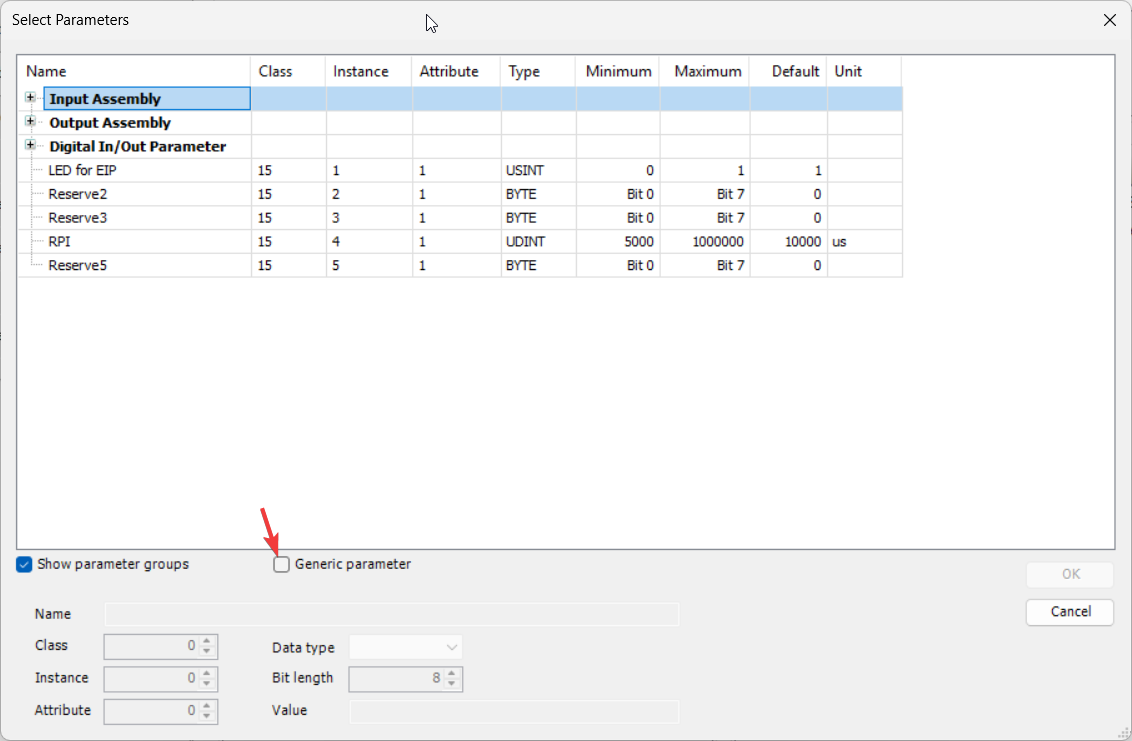Open the Data type dropdown
The width and height of the screenshot is (1132, 741).
tap(405, 648)
